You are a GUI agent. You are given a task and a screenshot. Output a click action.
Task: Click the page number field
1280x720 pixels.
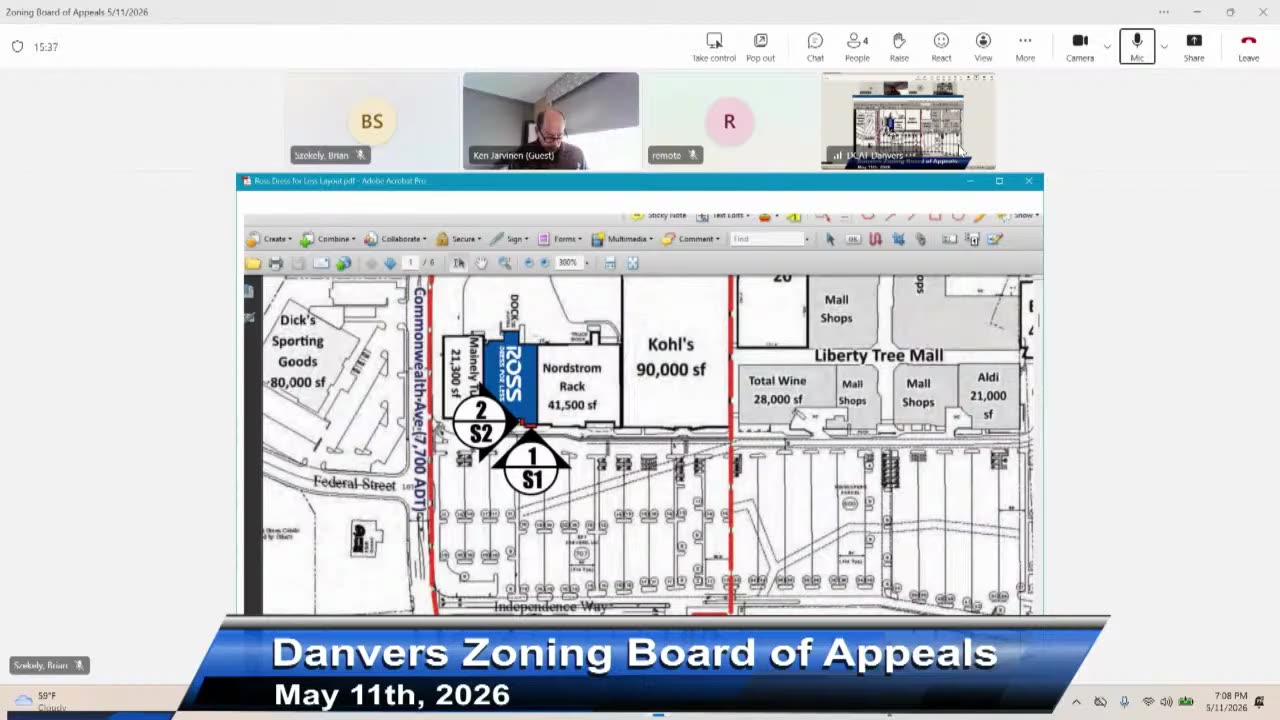coord(410,263)
